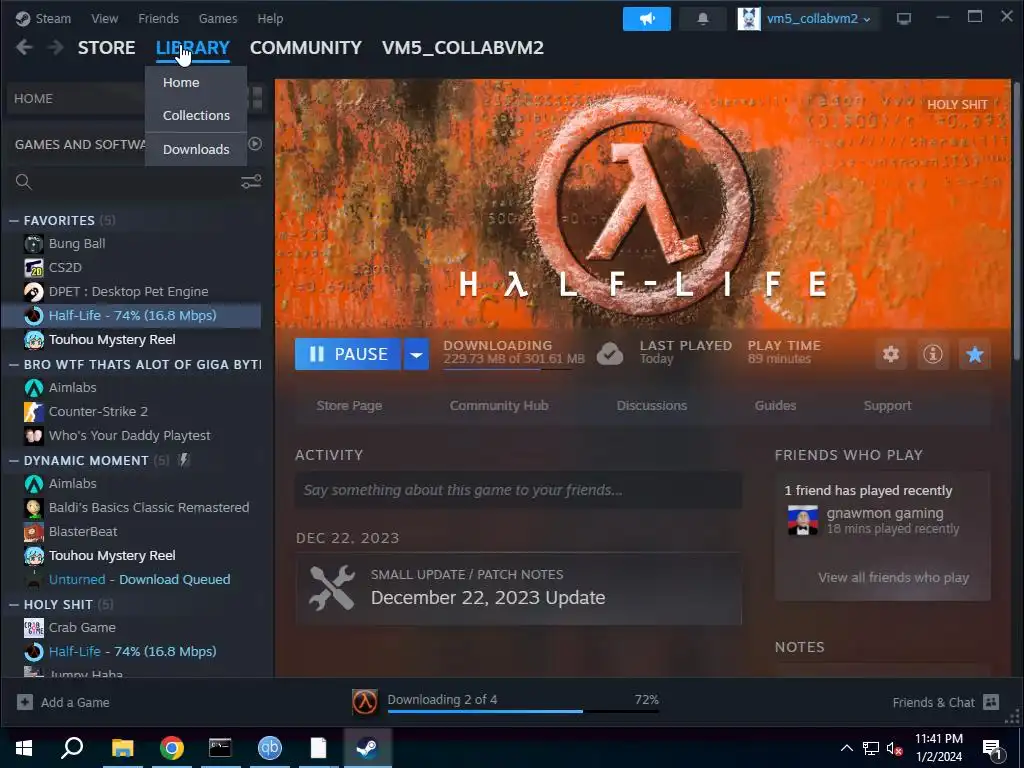The height and width of the screenshot is (768, 1024).
Task: Click the vm5_collabvm2 profile avatar
Action: click(748, 19)
